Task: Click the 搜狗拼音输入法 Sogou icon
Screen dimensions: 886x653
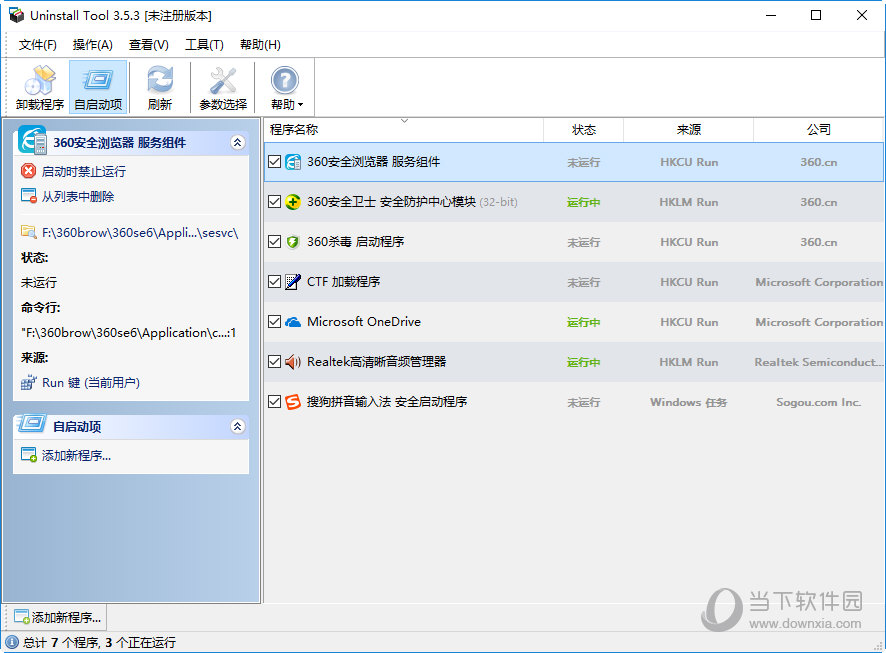Action: pos(293,402)
